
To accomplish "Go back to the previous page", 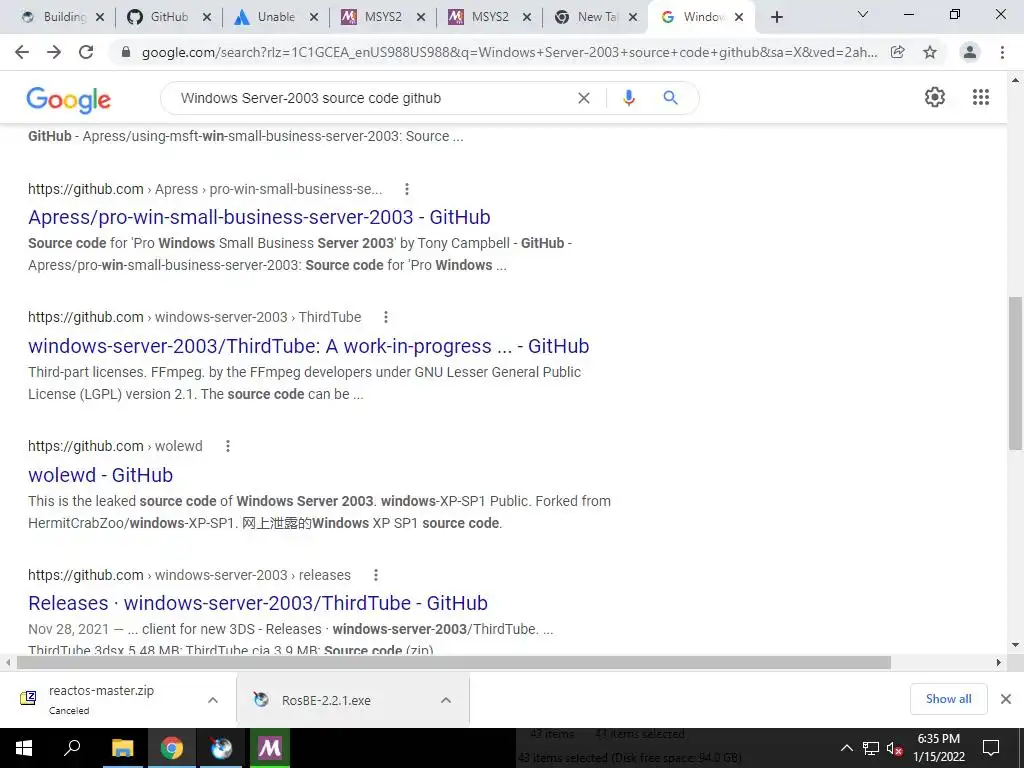I will [x=22, y=52].
